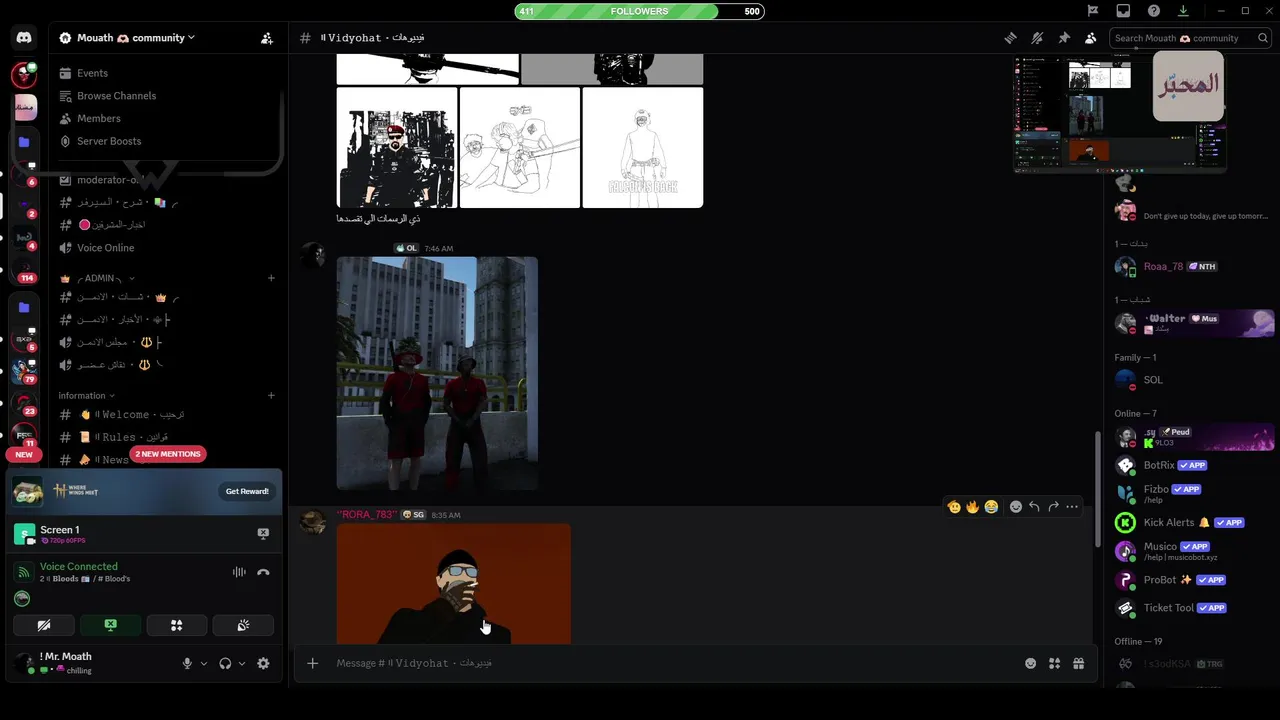Show pinned messages
Screen dimensions: 1280x720
point(1064,38)
